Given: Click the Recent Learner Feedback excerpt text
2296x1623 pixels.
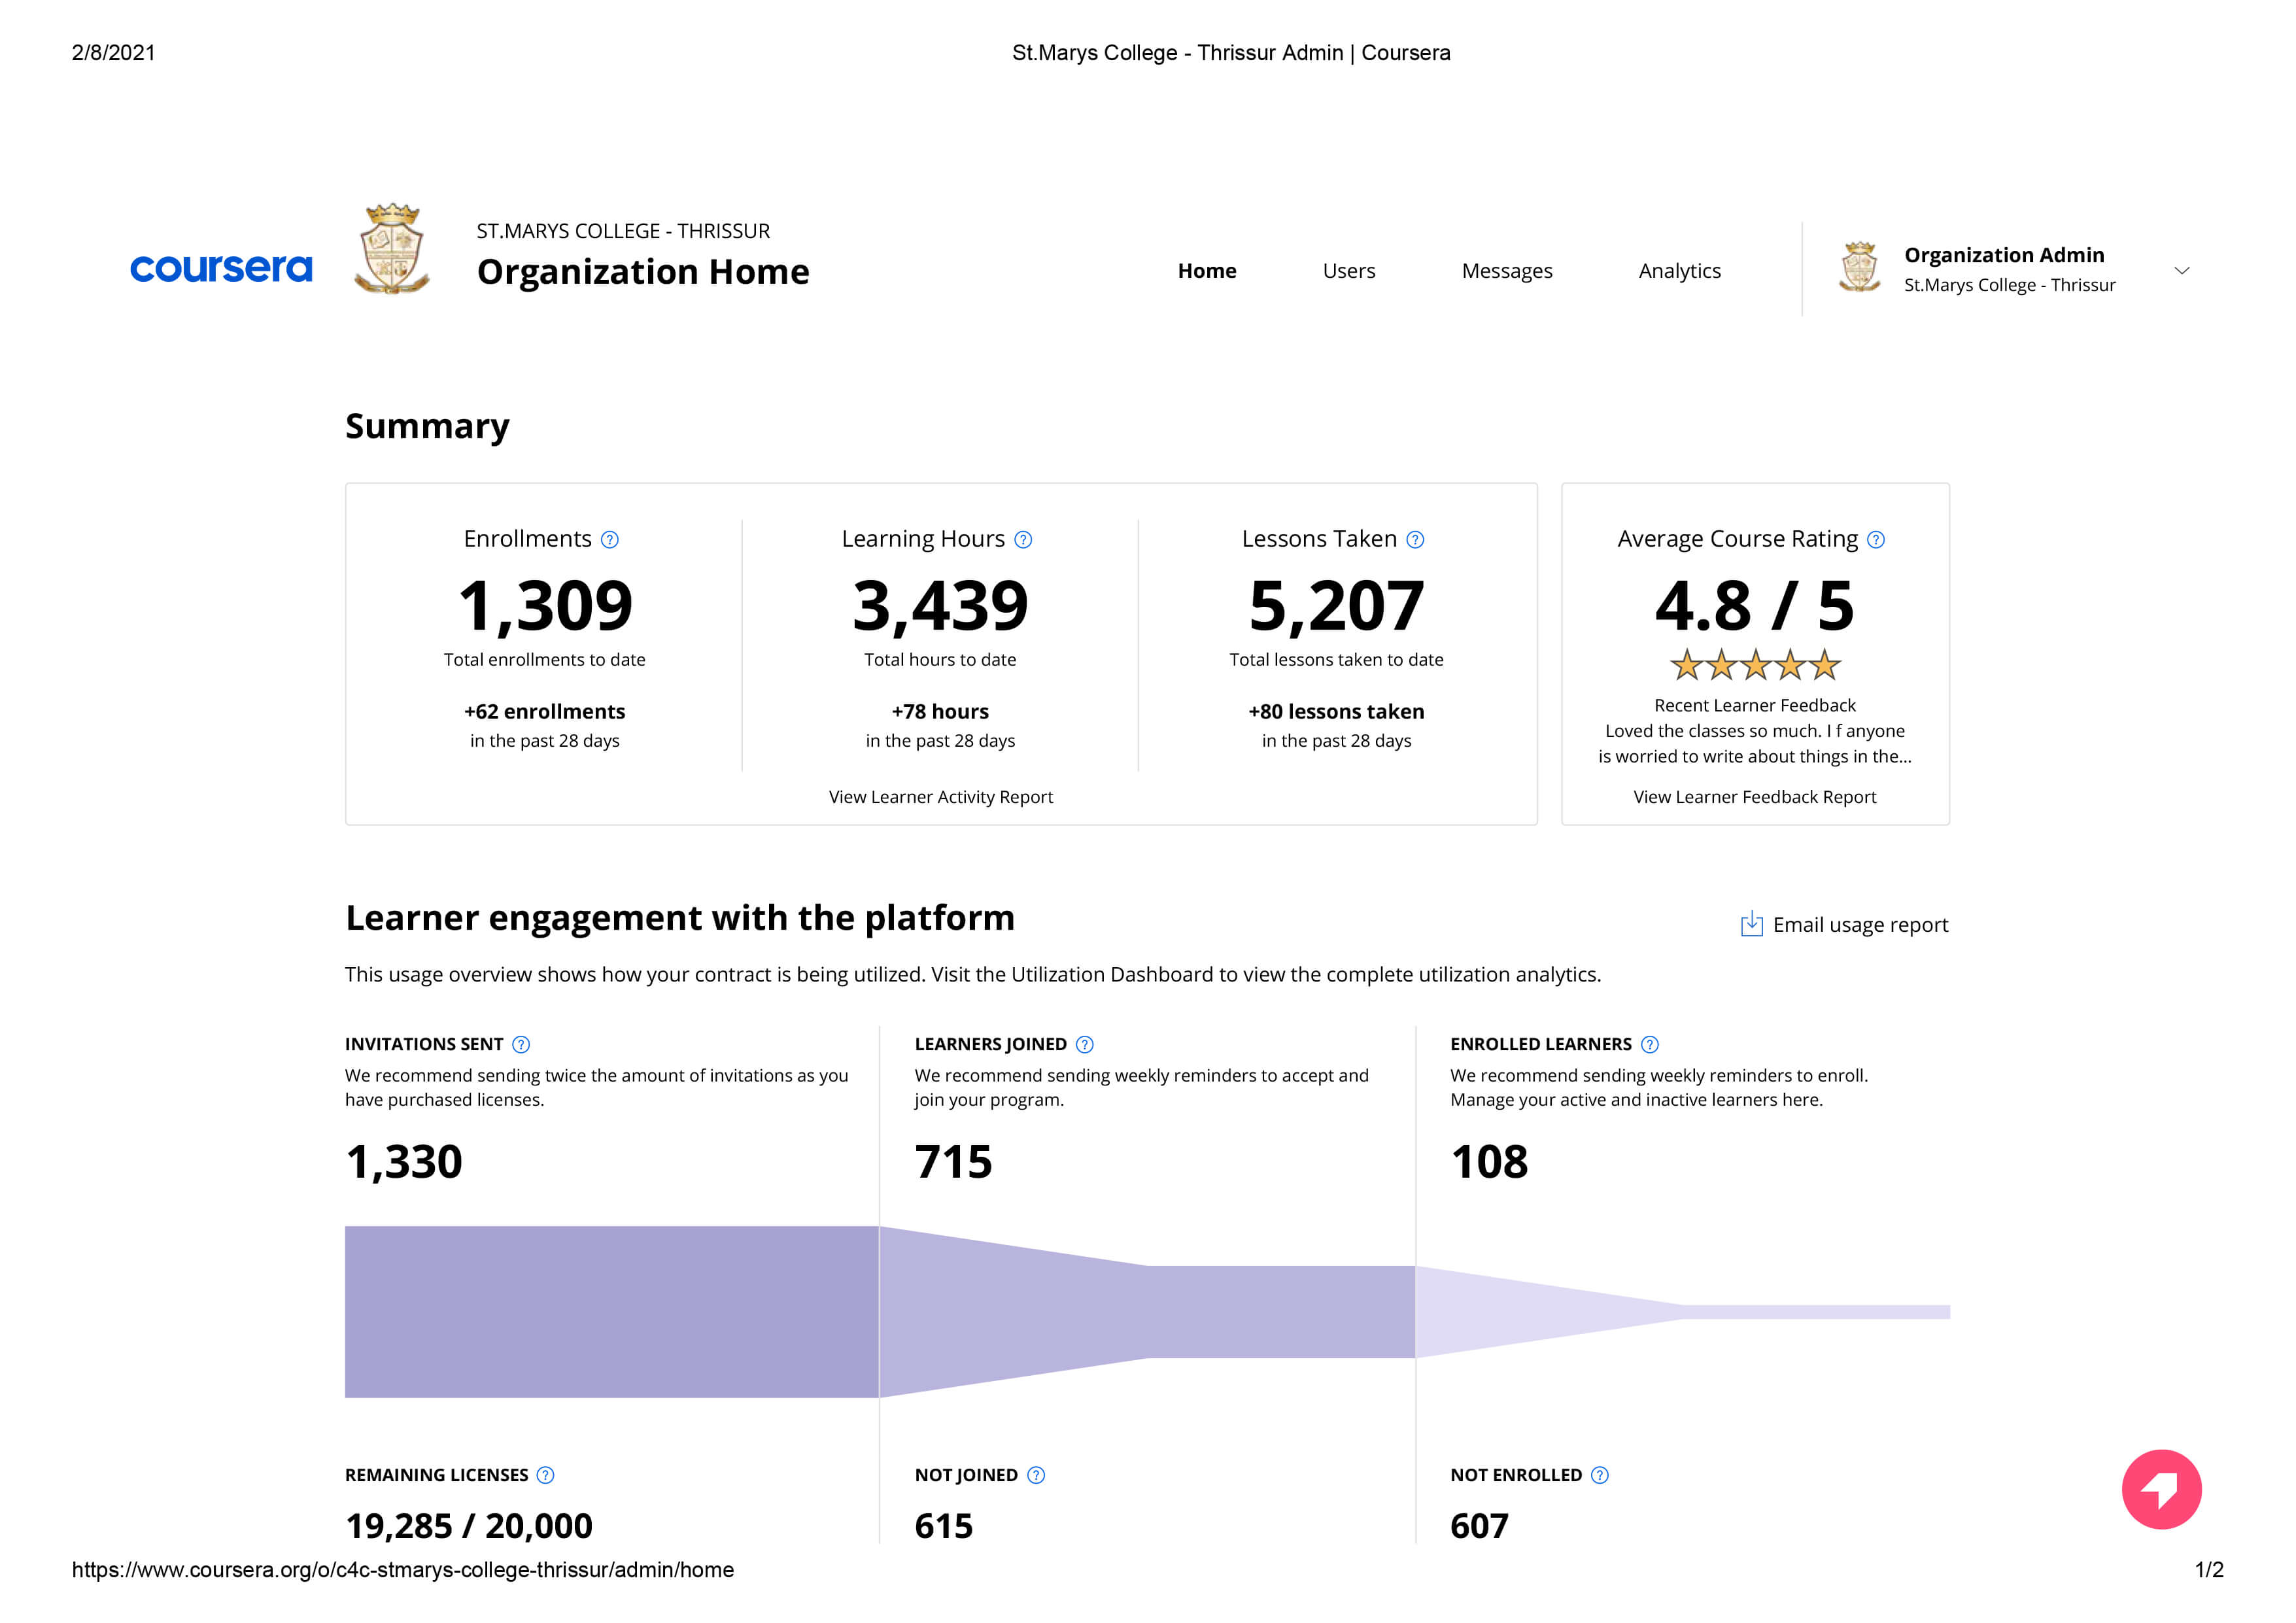Looking at the screenshot, I should coord(1755,744).
